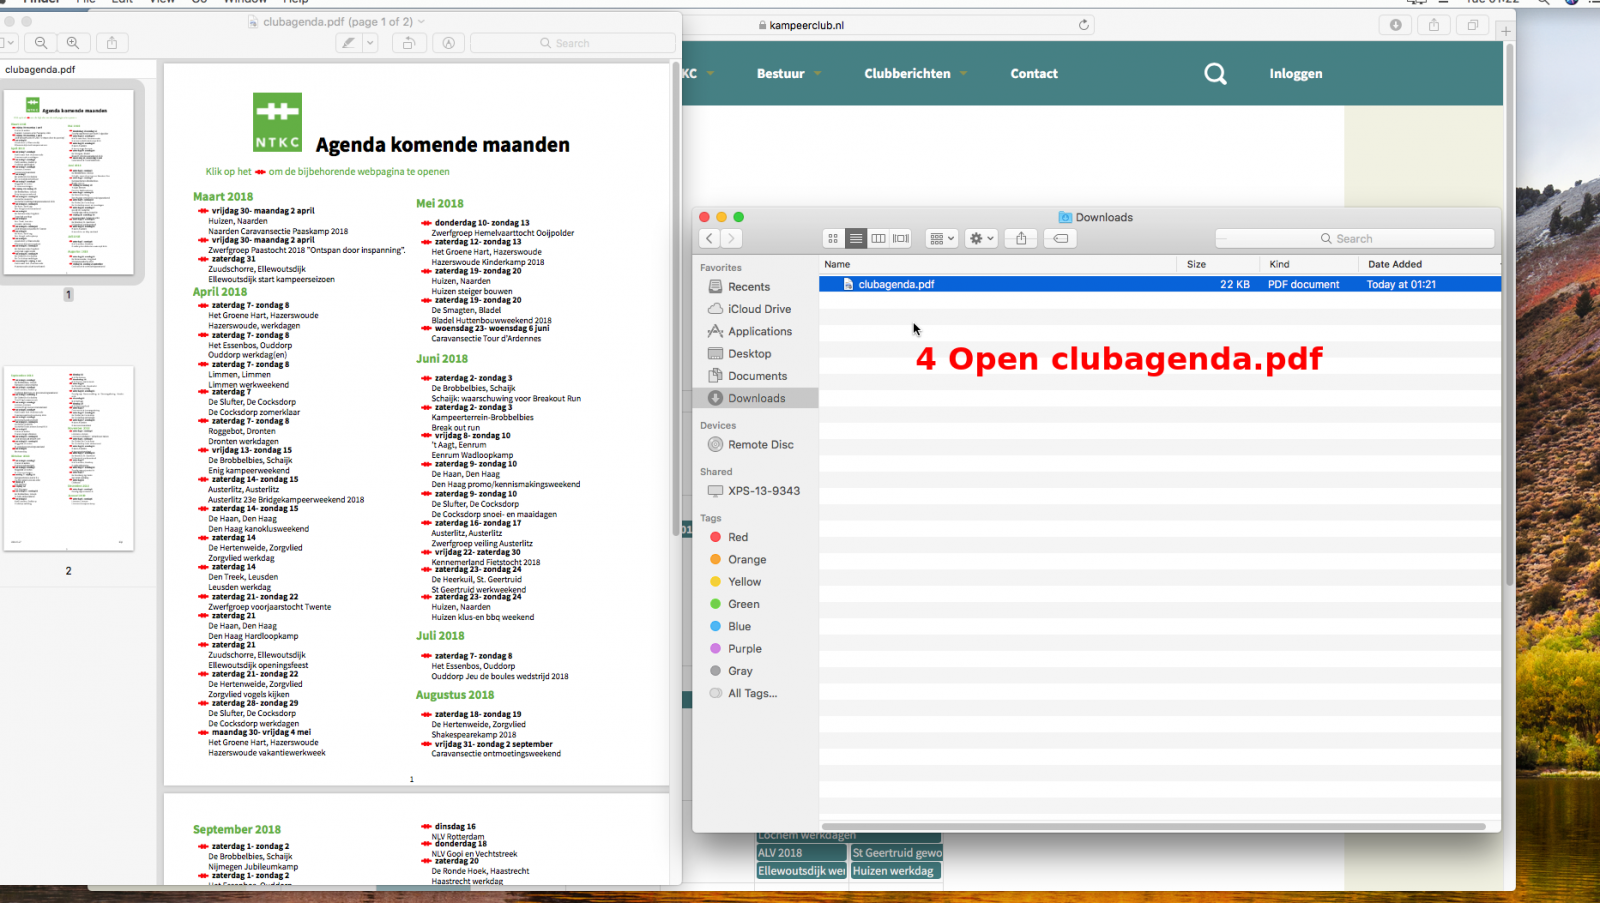Open the Bestuur menu on kampeerclub.nl
Screen dimensions: 1600x903
[x=781, y=74]
